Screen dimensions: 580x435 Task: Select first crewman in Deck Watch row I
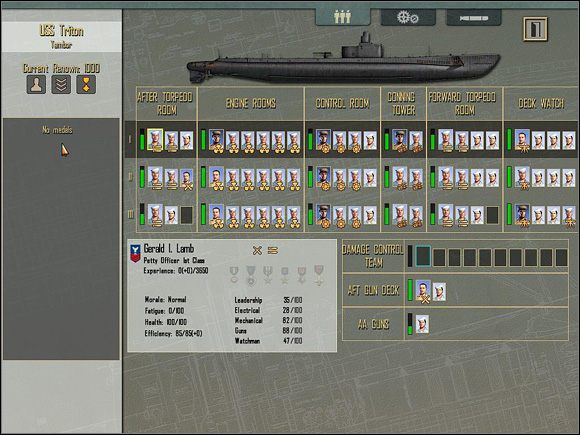tap(522, 140)
